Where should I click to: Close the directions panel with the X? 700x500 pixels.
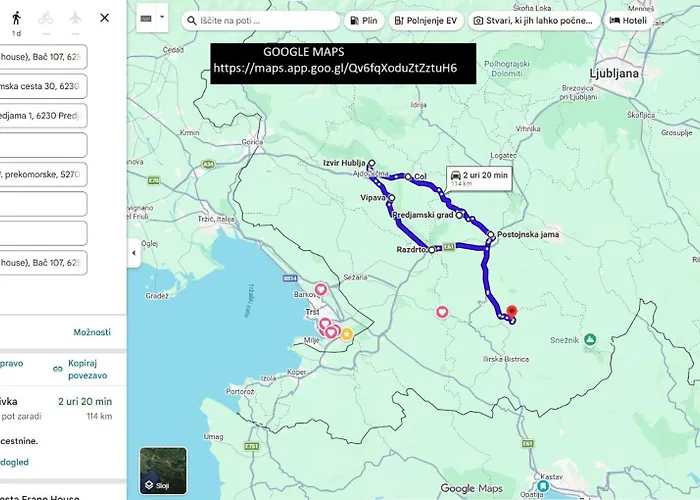point(105,18)
